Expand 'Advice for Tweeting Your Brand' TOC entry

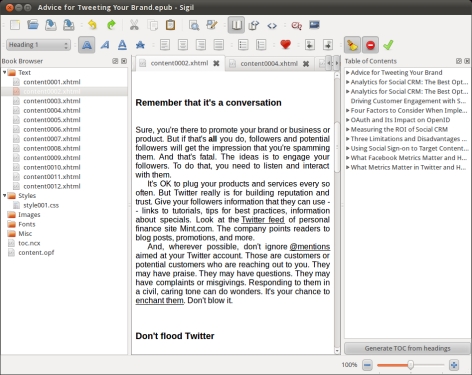pyautogui.click(x=348, y=72)
